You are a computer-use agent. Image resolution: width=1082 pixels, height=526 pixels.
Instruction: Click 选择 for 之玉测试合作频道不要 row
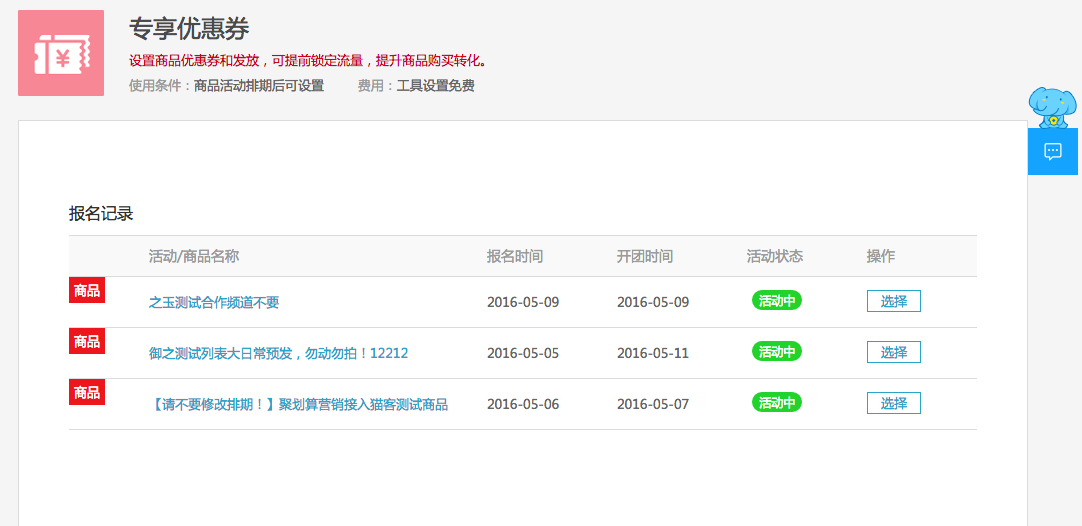click(894, 301)
